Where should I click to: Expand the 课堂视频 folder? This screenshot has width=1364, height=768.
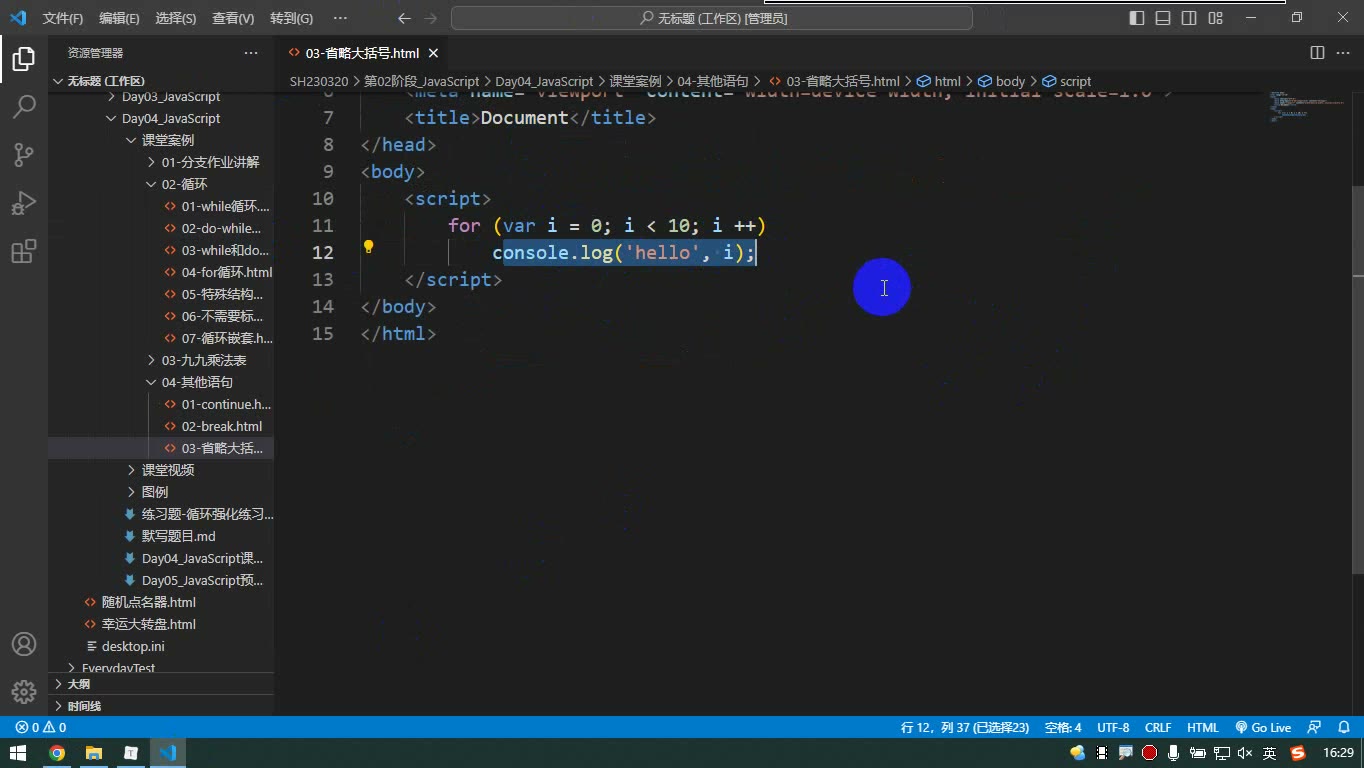pos(161,470)
